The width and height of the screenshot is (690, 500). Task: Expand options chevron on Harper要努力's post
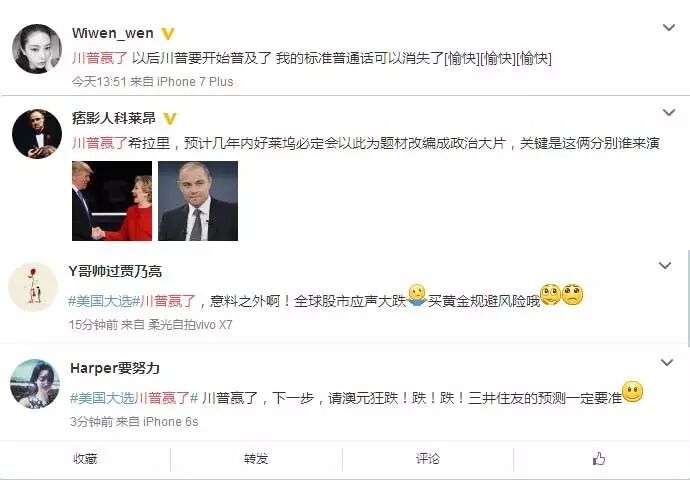point(667,362)
